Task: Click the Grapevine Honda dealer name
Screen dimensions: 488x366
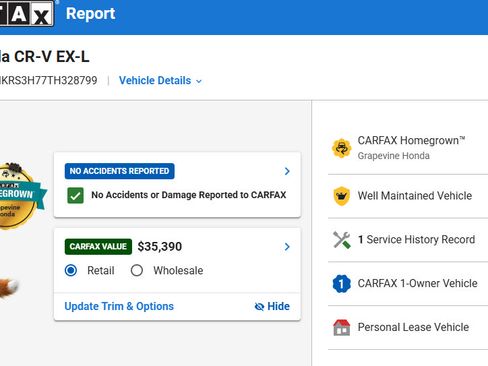Action: (x=393, y=156)
